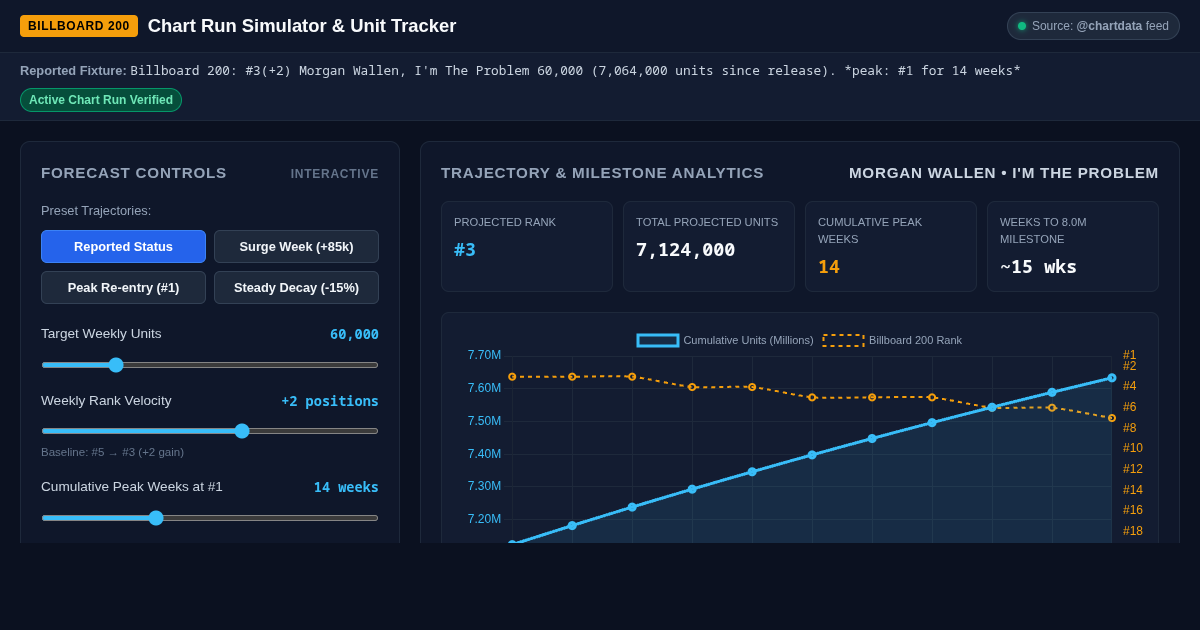Select the Projected Rank card
This screenshot has height=630, width=1200.
pyautogui.click(x=527, y=247)
